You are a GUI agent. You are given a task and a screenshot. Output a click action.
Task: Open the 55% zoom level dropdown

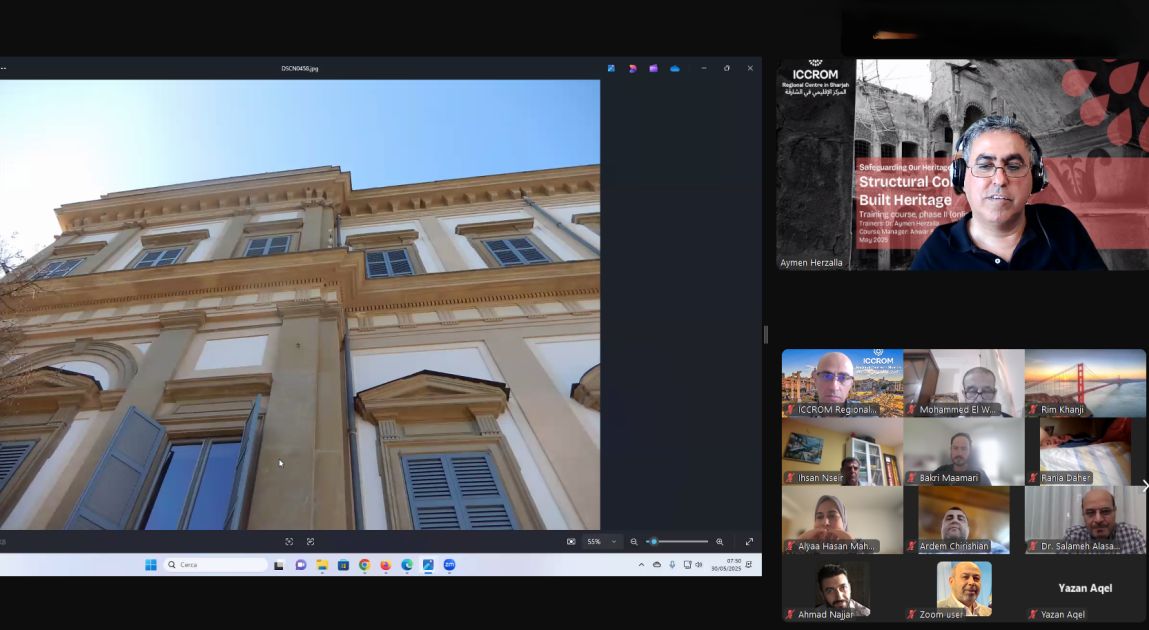602,541
